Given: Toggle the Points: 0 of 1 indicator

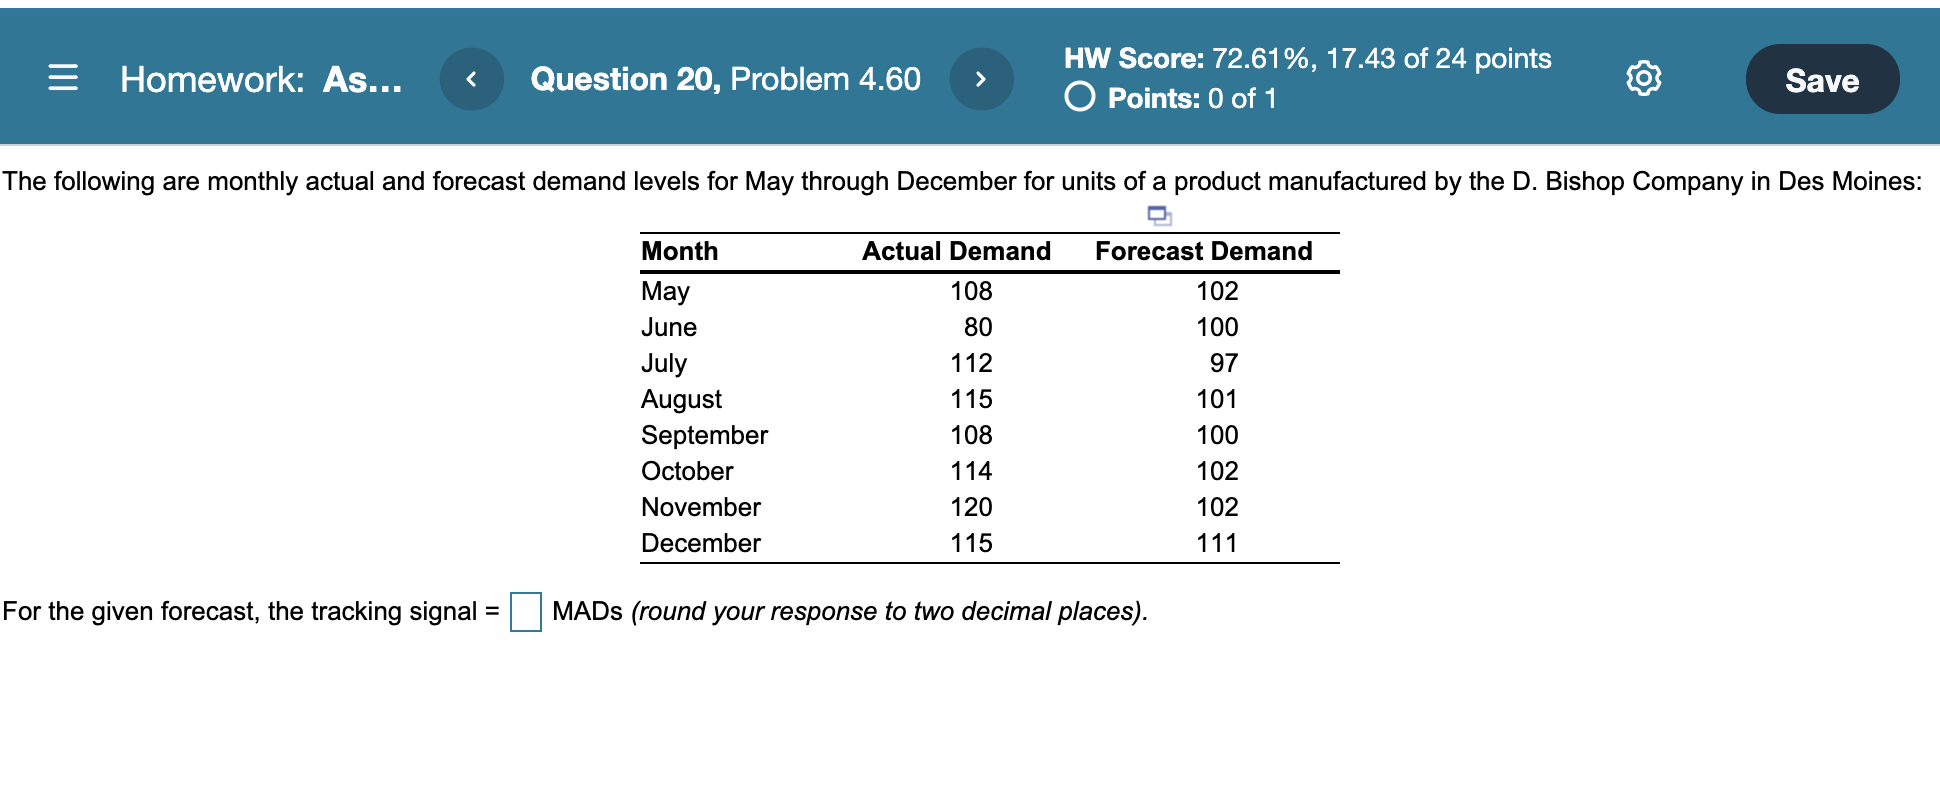Looking at the screenshot, I should coord(1178,98).
